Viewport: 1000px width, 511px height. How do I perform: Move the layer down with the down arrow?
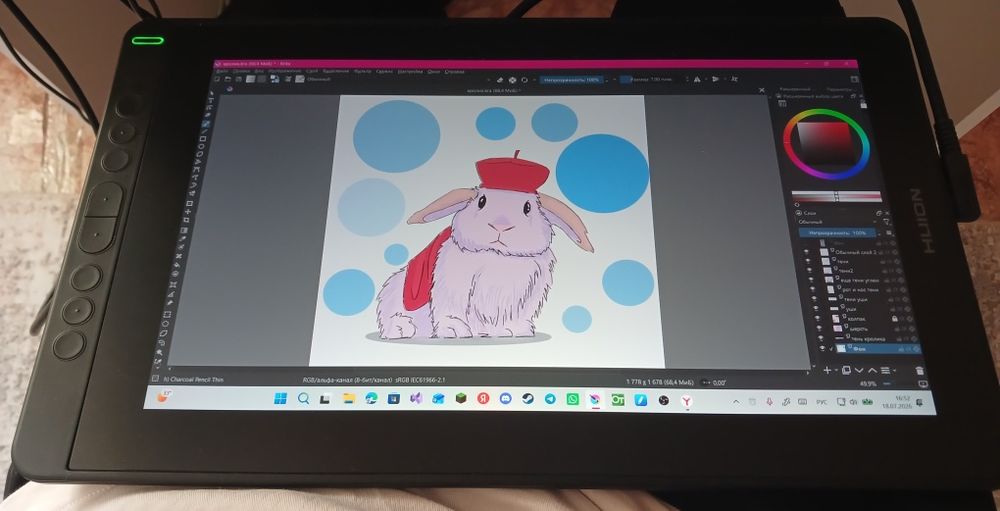click(x=859, y=370)
